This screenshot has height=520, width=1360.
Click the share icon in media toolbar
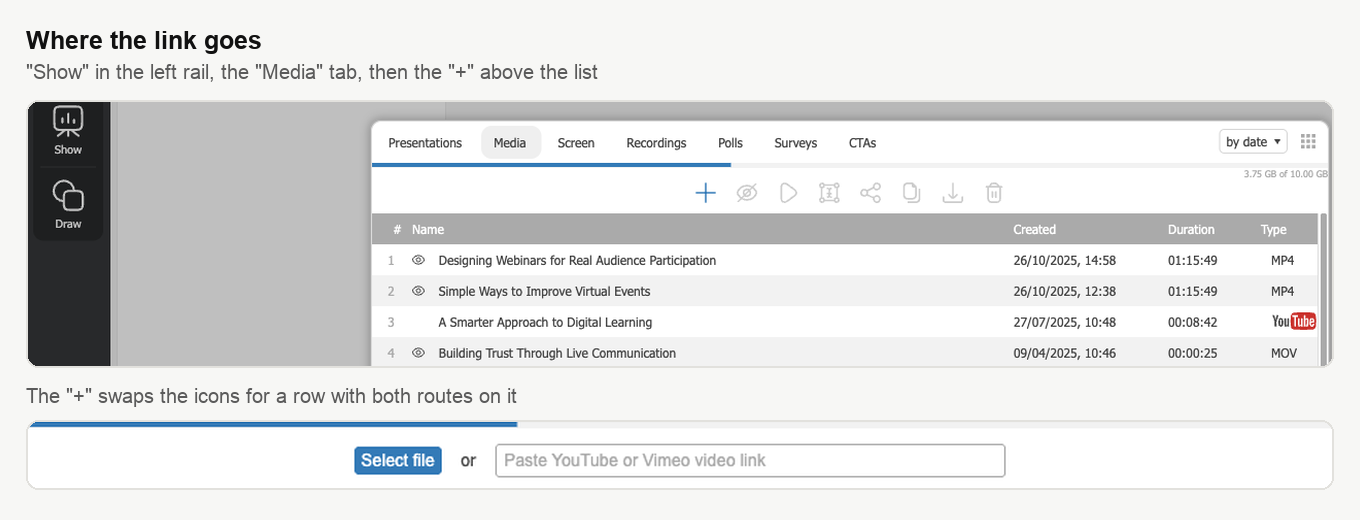click(x=870, y=193)
